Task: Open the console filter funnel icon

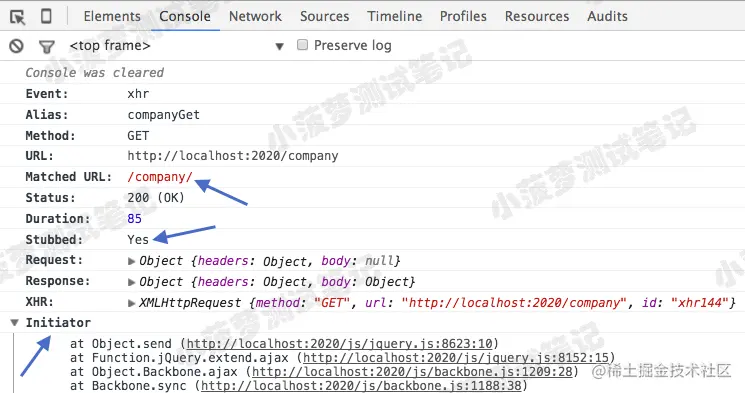Action: tap(47, 47)
